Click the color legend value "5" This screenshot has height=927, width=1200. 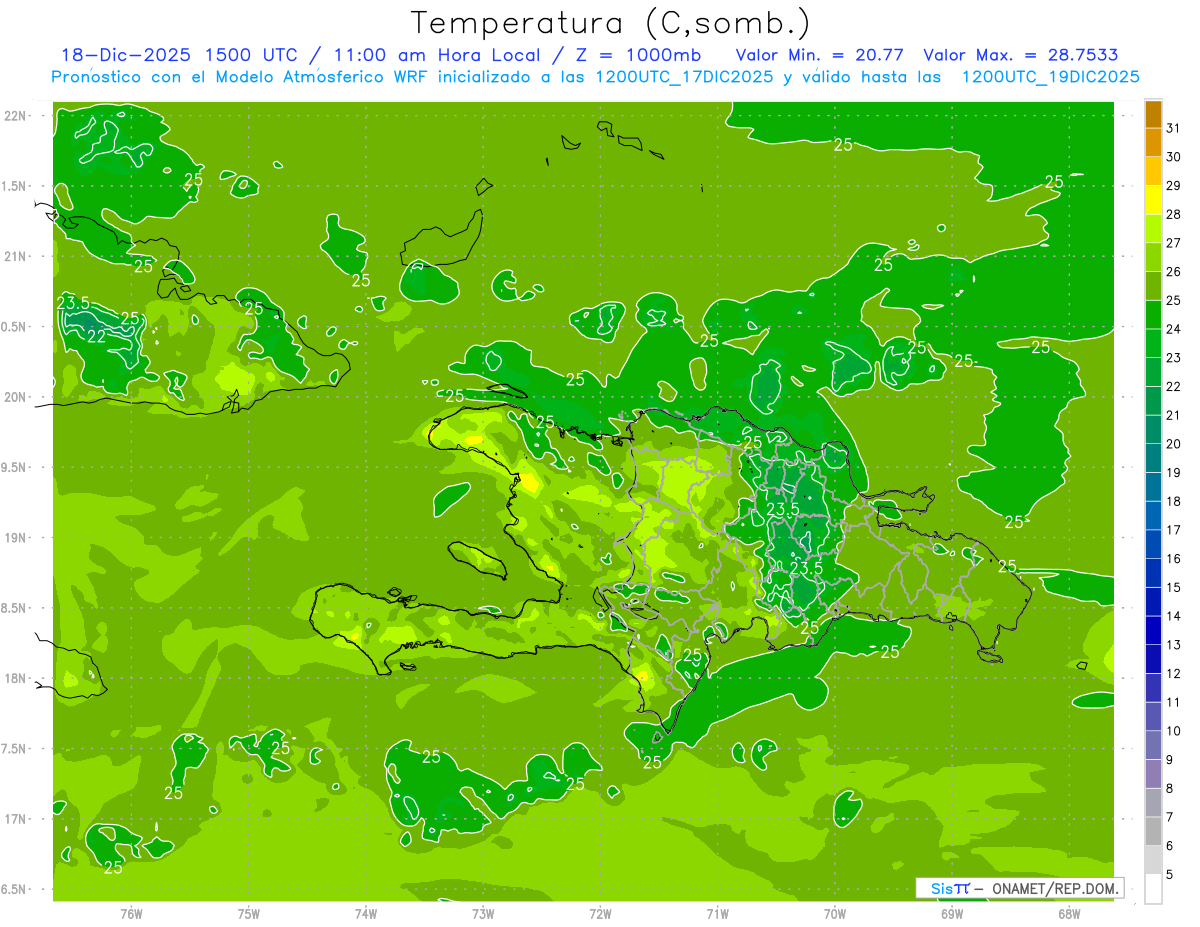pos(1170,874)
